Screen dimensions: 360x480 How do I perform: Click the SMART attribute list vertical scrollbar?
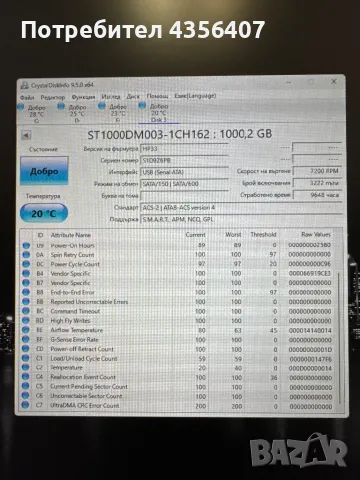tap(339, 337)
